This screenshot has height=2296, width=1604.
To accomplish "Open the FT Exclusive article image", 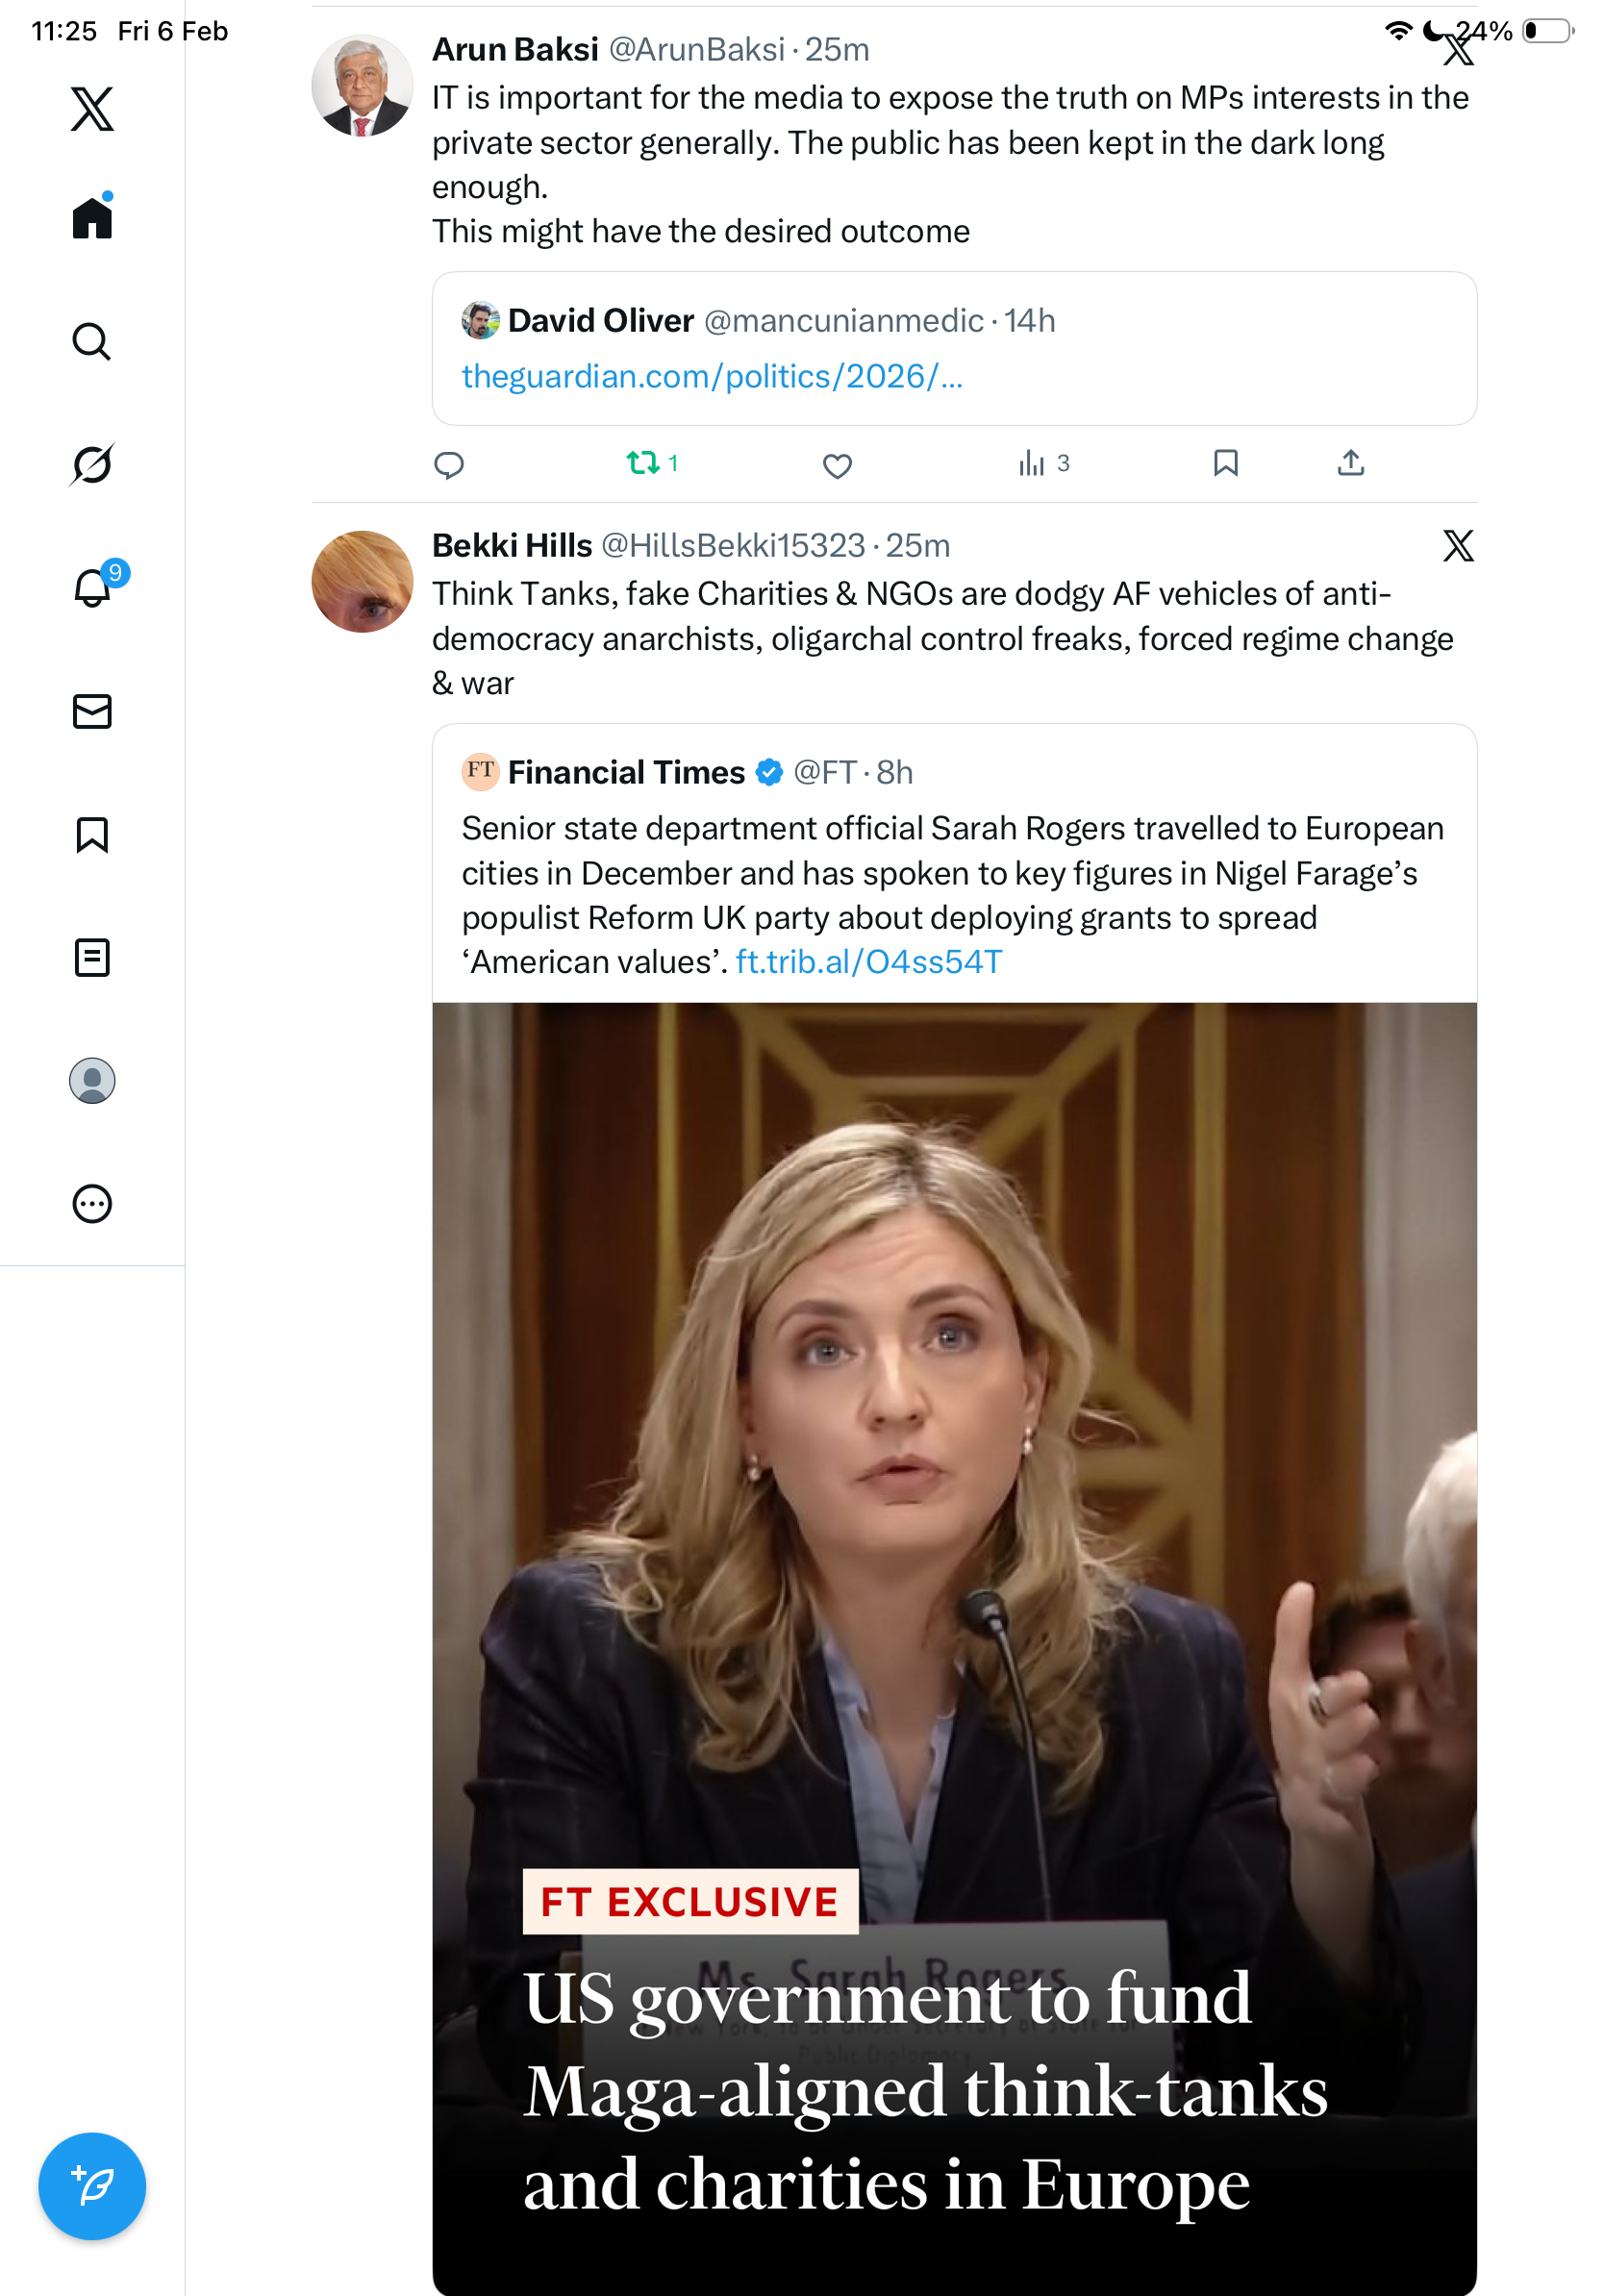I will coord(954,1500).
